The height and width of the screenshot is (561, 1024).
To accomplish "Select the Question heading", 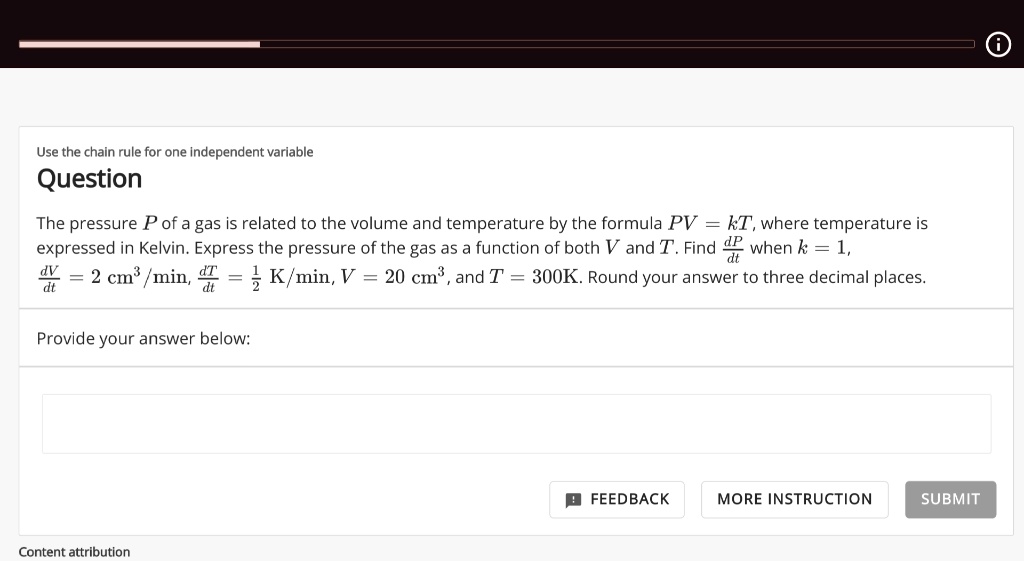I will 89,179.
